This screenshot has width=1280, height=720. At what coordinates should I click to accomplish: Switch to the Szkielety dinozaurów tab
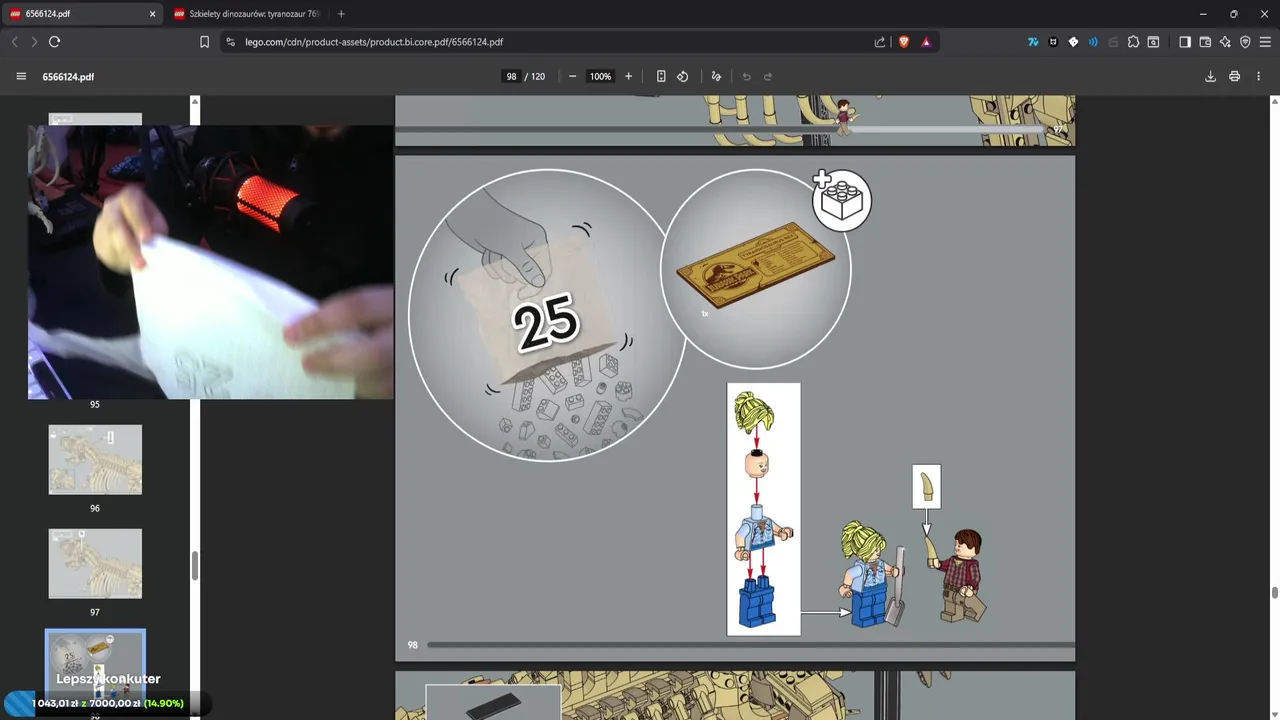[x=248, y=14]
